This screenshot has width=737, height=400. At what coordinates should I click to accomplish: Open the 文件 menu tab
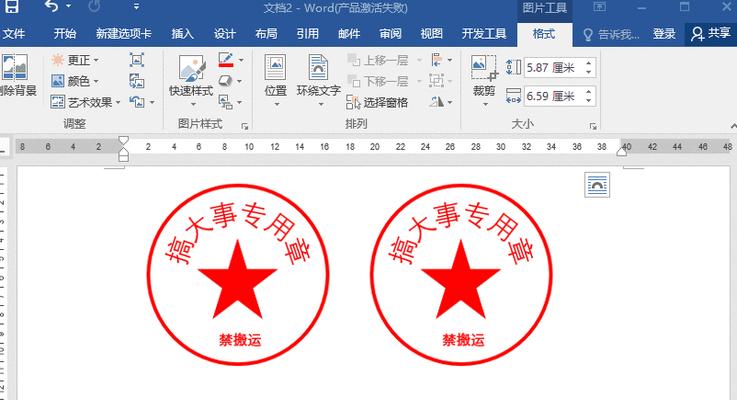(x=14, y=34)
